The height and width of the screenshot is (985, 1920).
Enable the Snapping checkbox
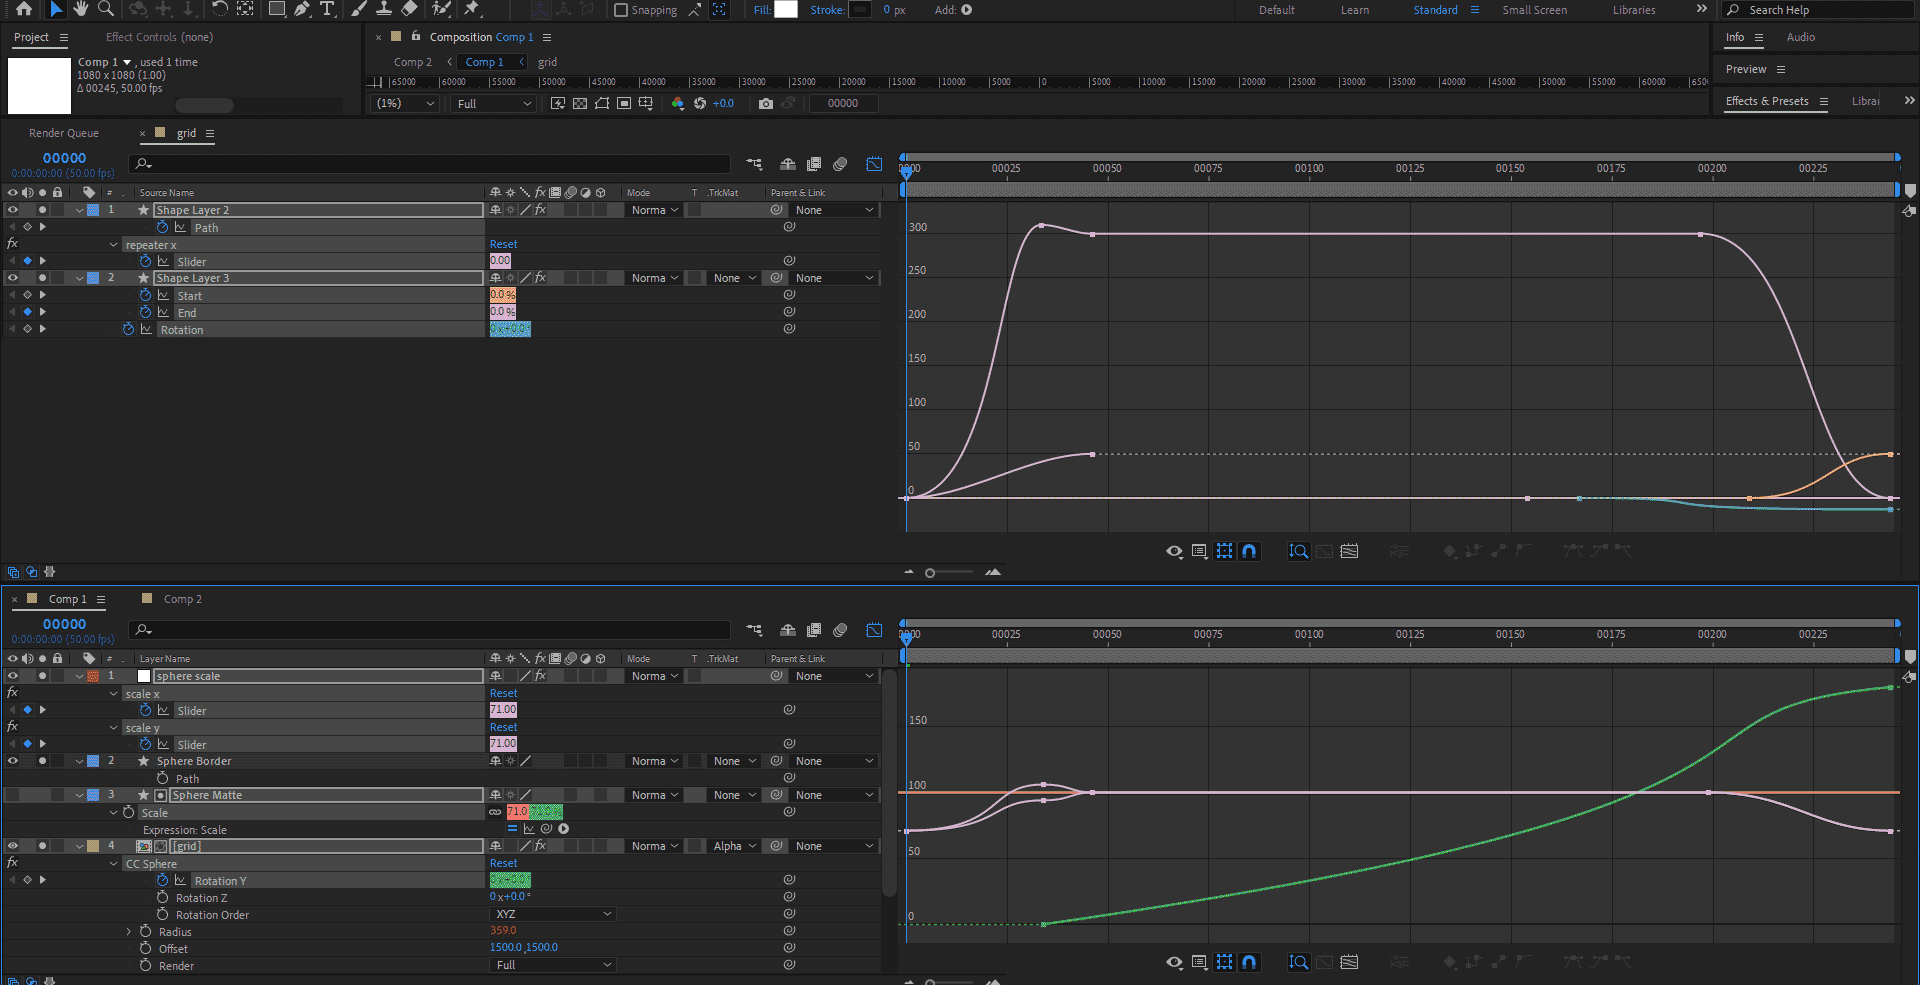[621, 10]
